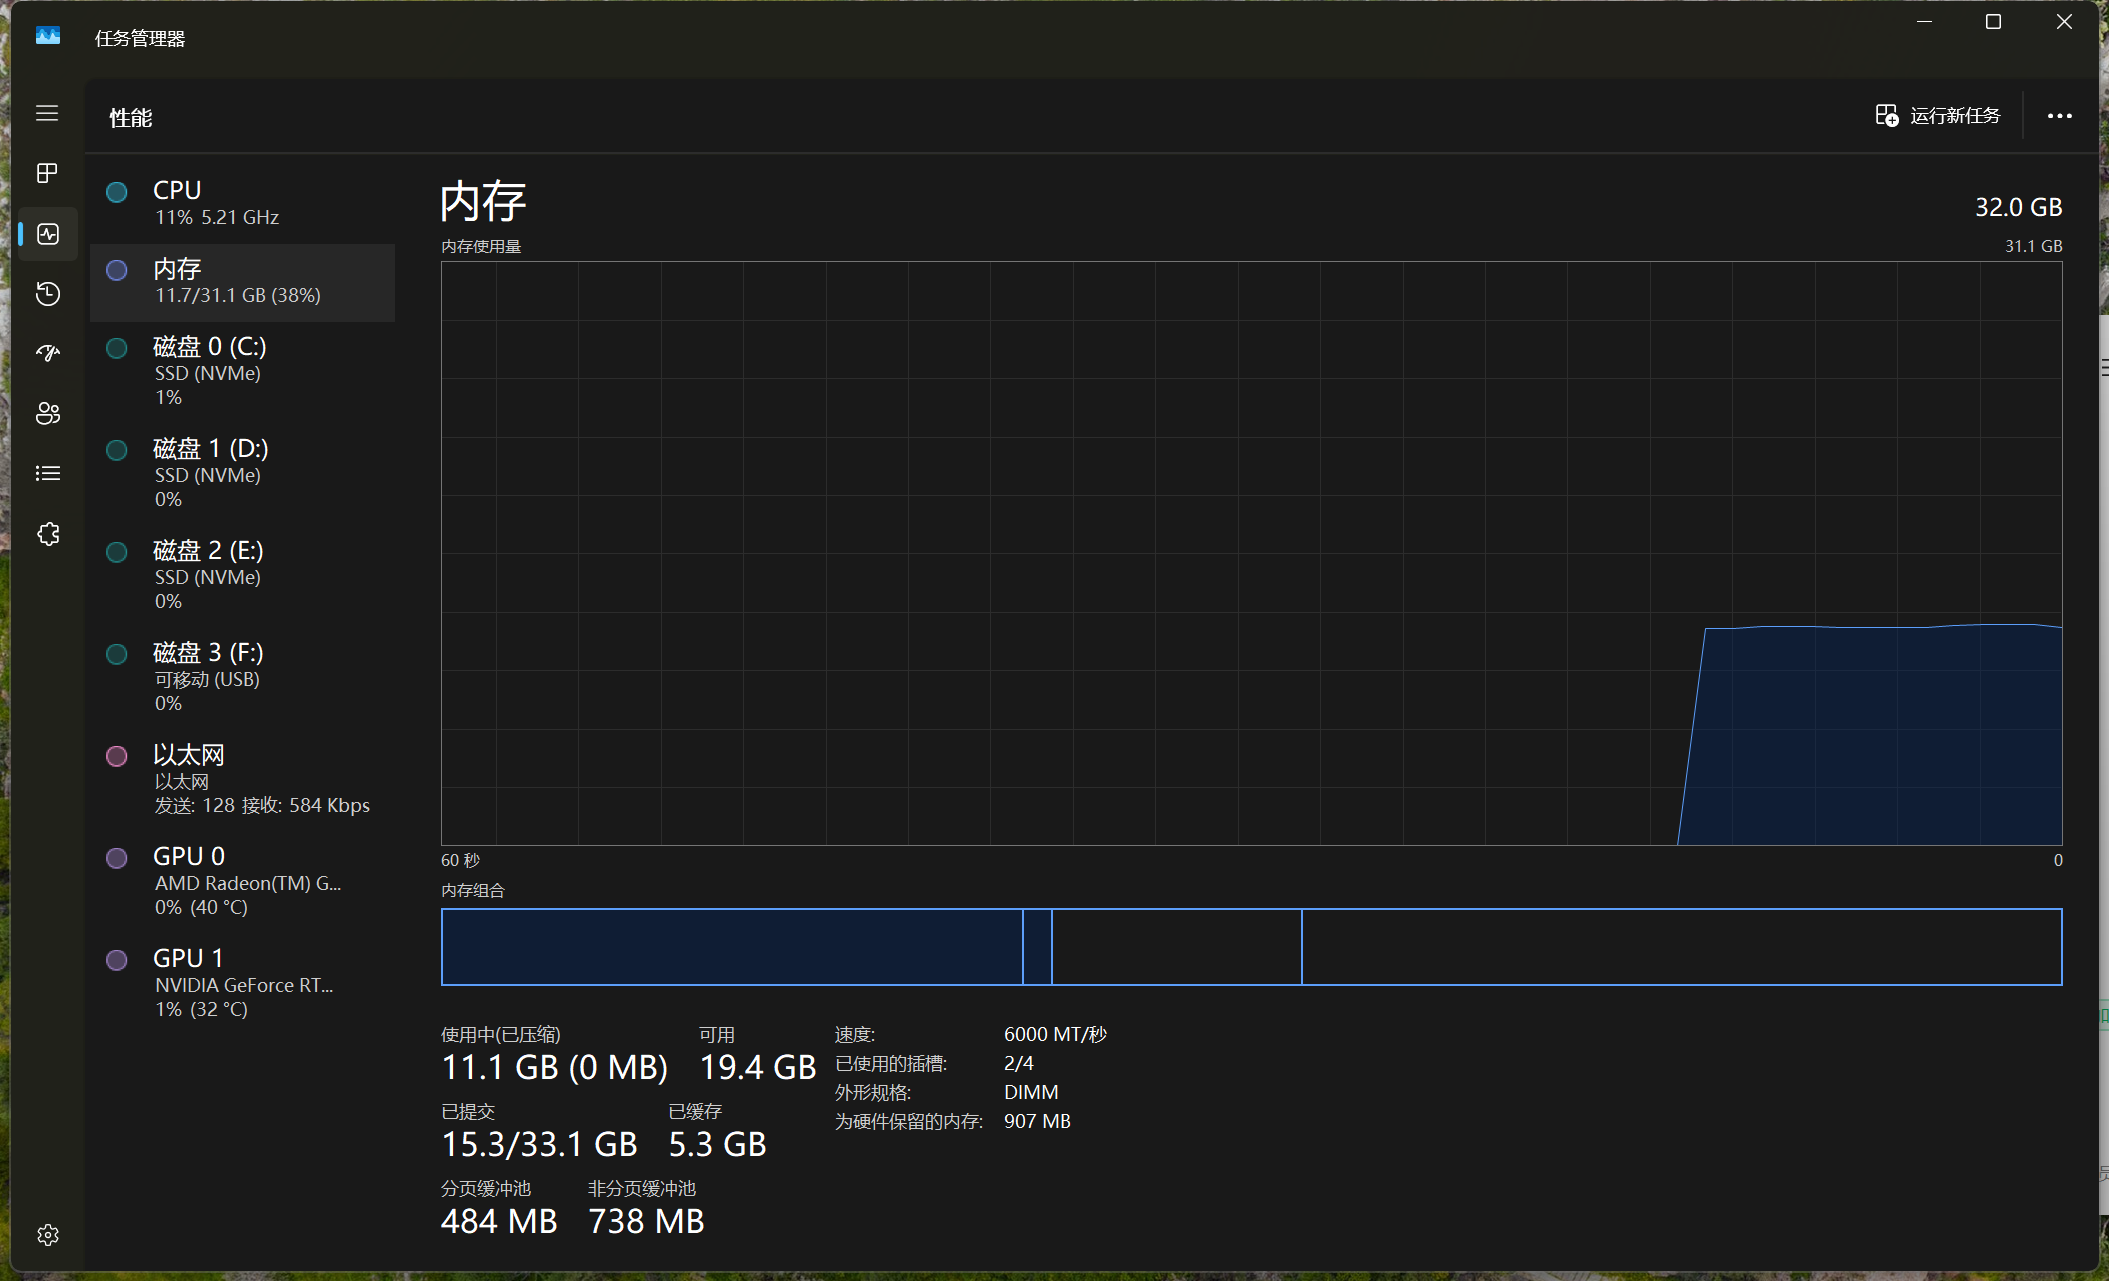Select Disk 3 (F:) removable USB entry
Viewport: 2109px width, 1281px height.
point(242,677)
